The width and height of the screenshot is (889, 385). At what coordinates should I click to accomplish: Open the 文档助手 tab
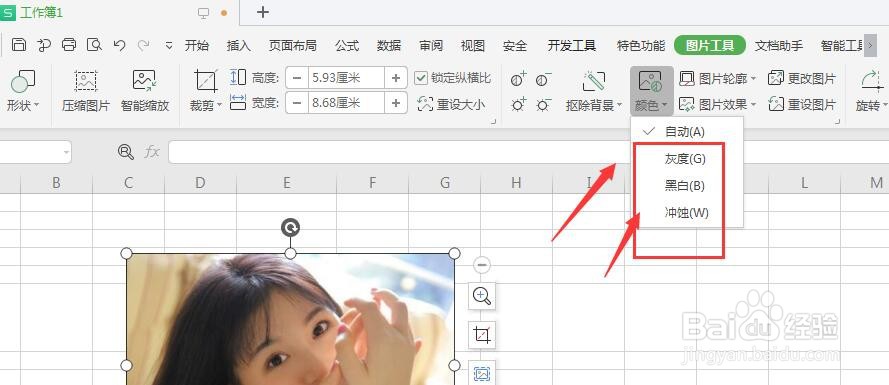click(779, 46)
